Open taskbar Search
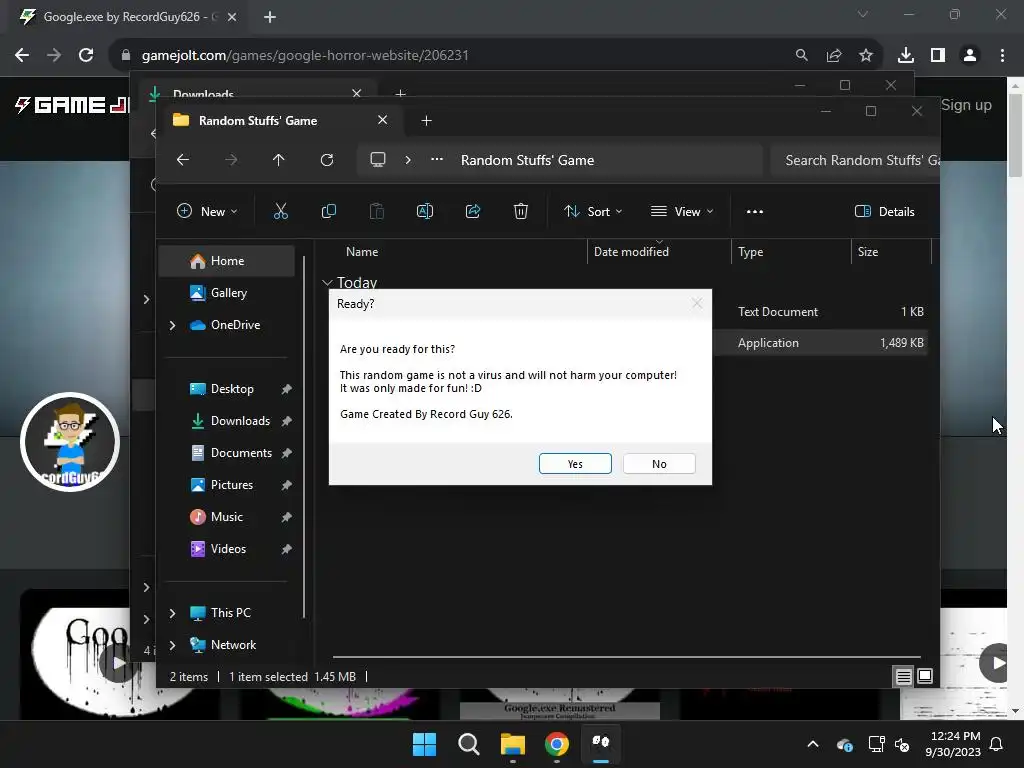Image resolution: width=1024 pixels, height=768 pixels. (468, 744)
